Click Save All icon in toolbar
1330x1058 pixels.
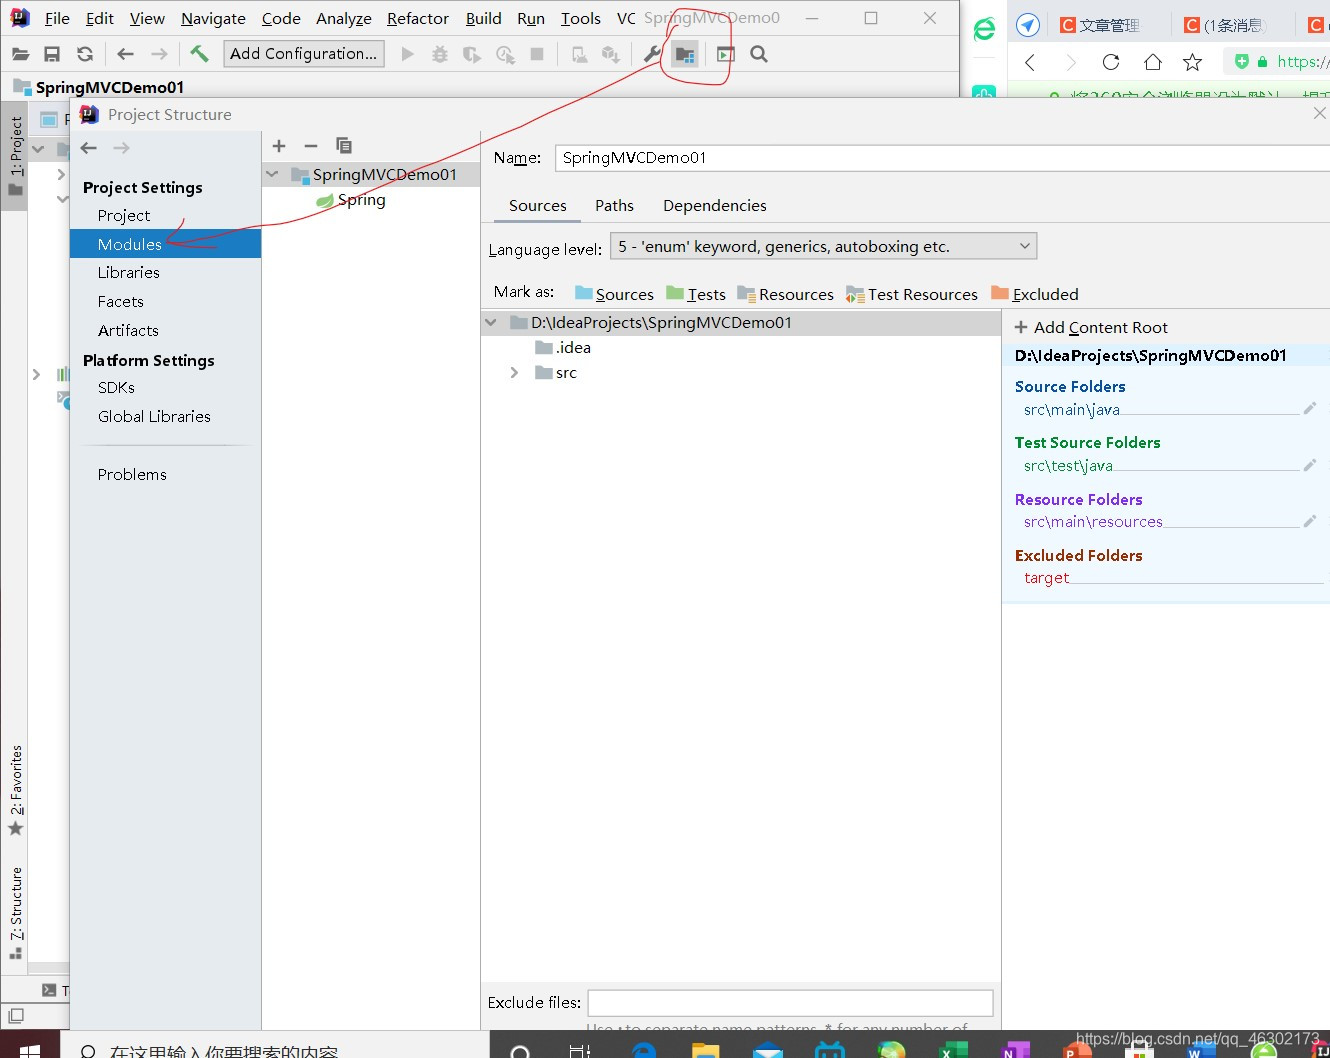pyautogui.click(x=52, y=54)
